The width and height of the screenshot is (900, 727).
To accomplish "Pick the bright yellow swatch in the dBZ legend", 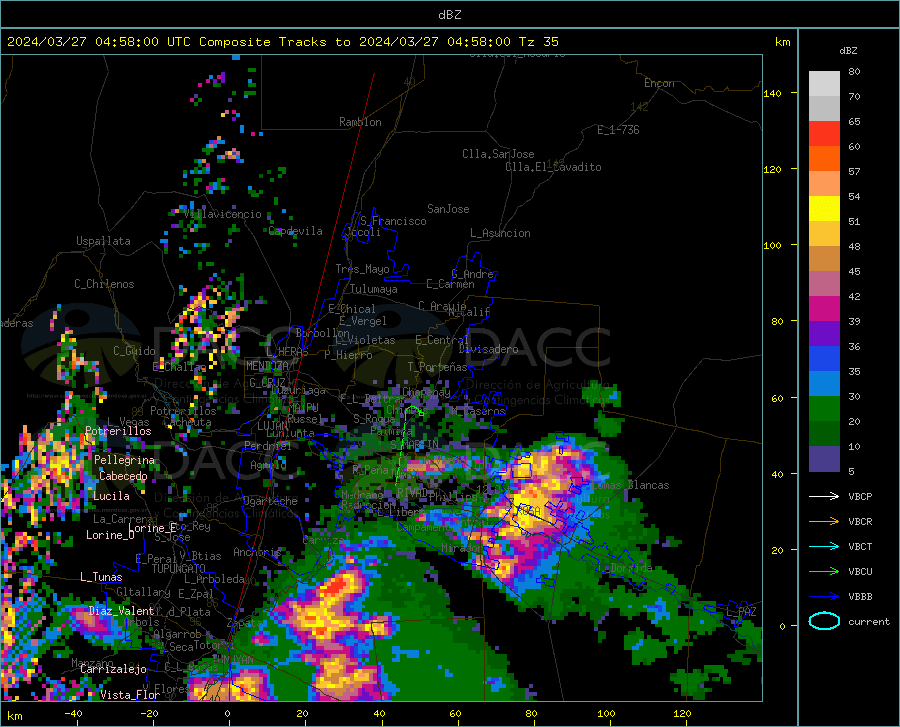I will pos(824,209).
